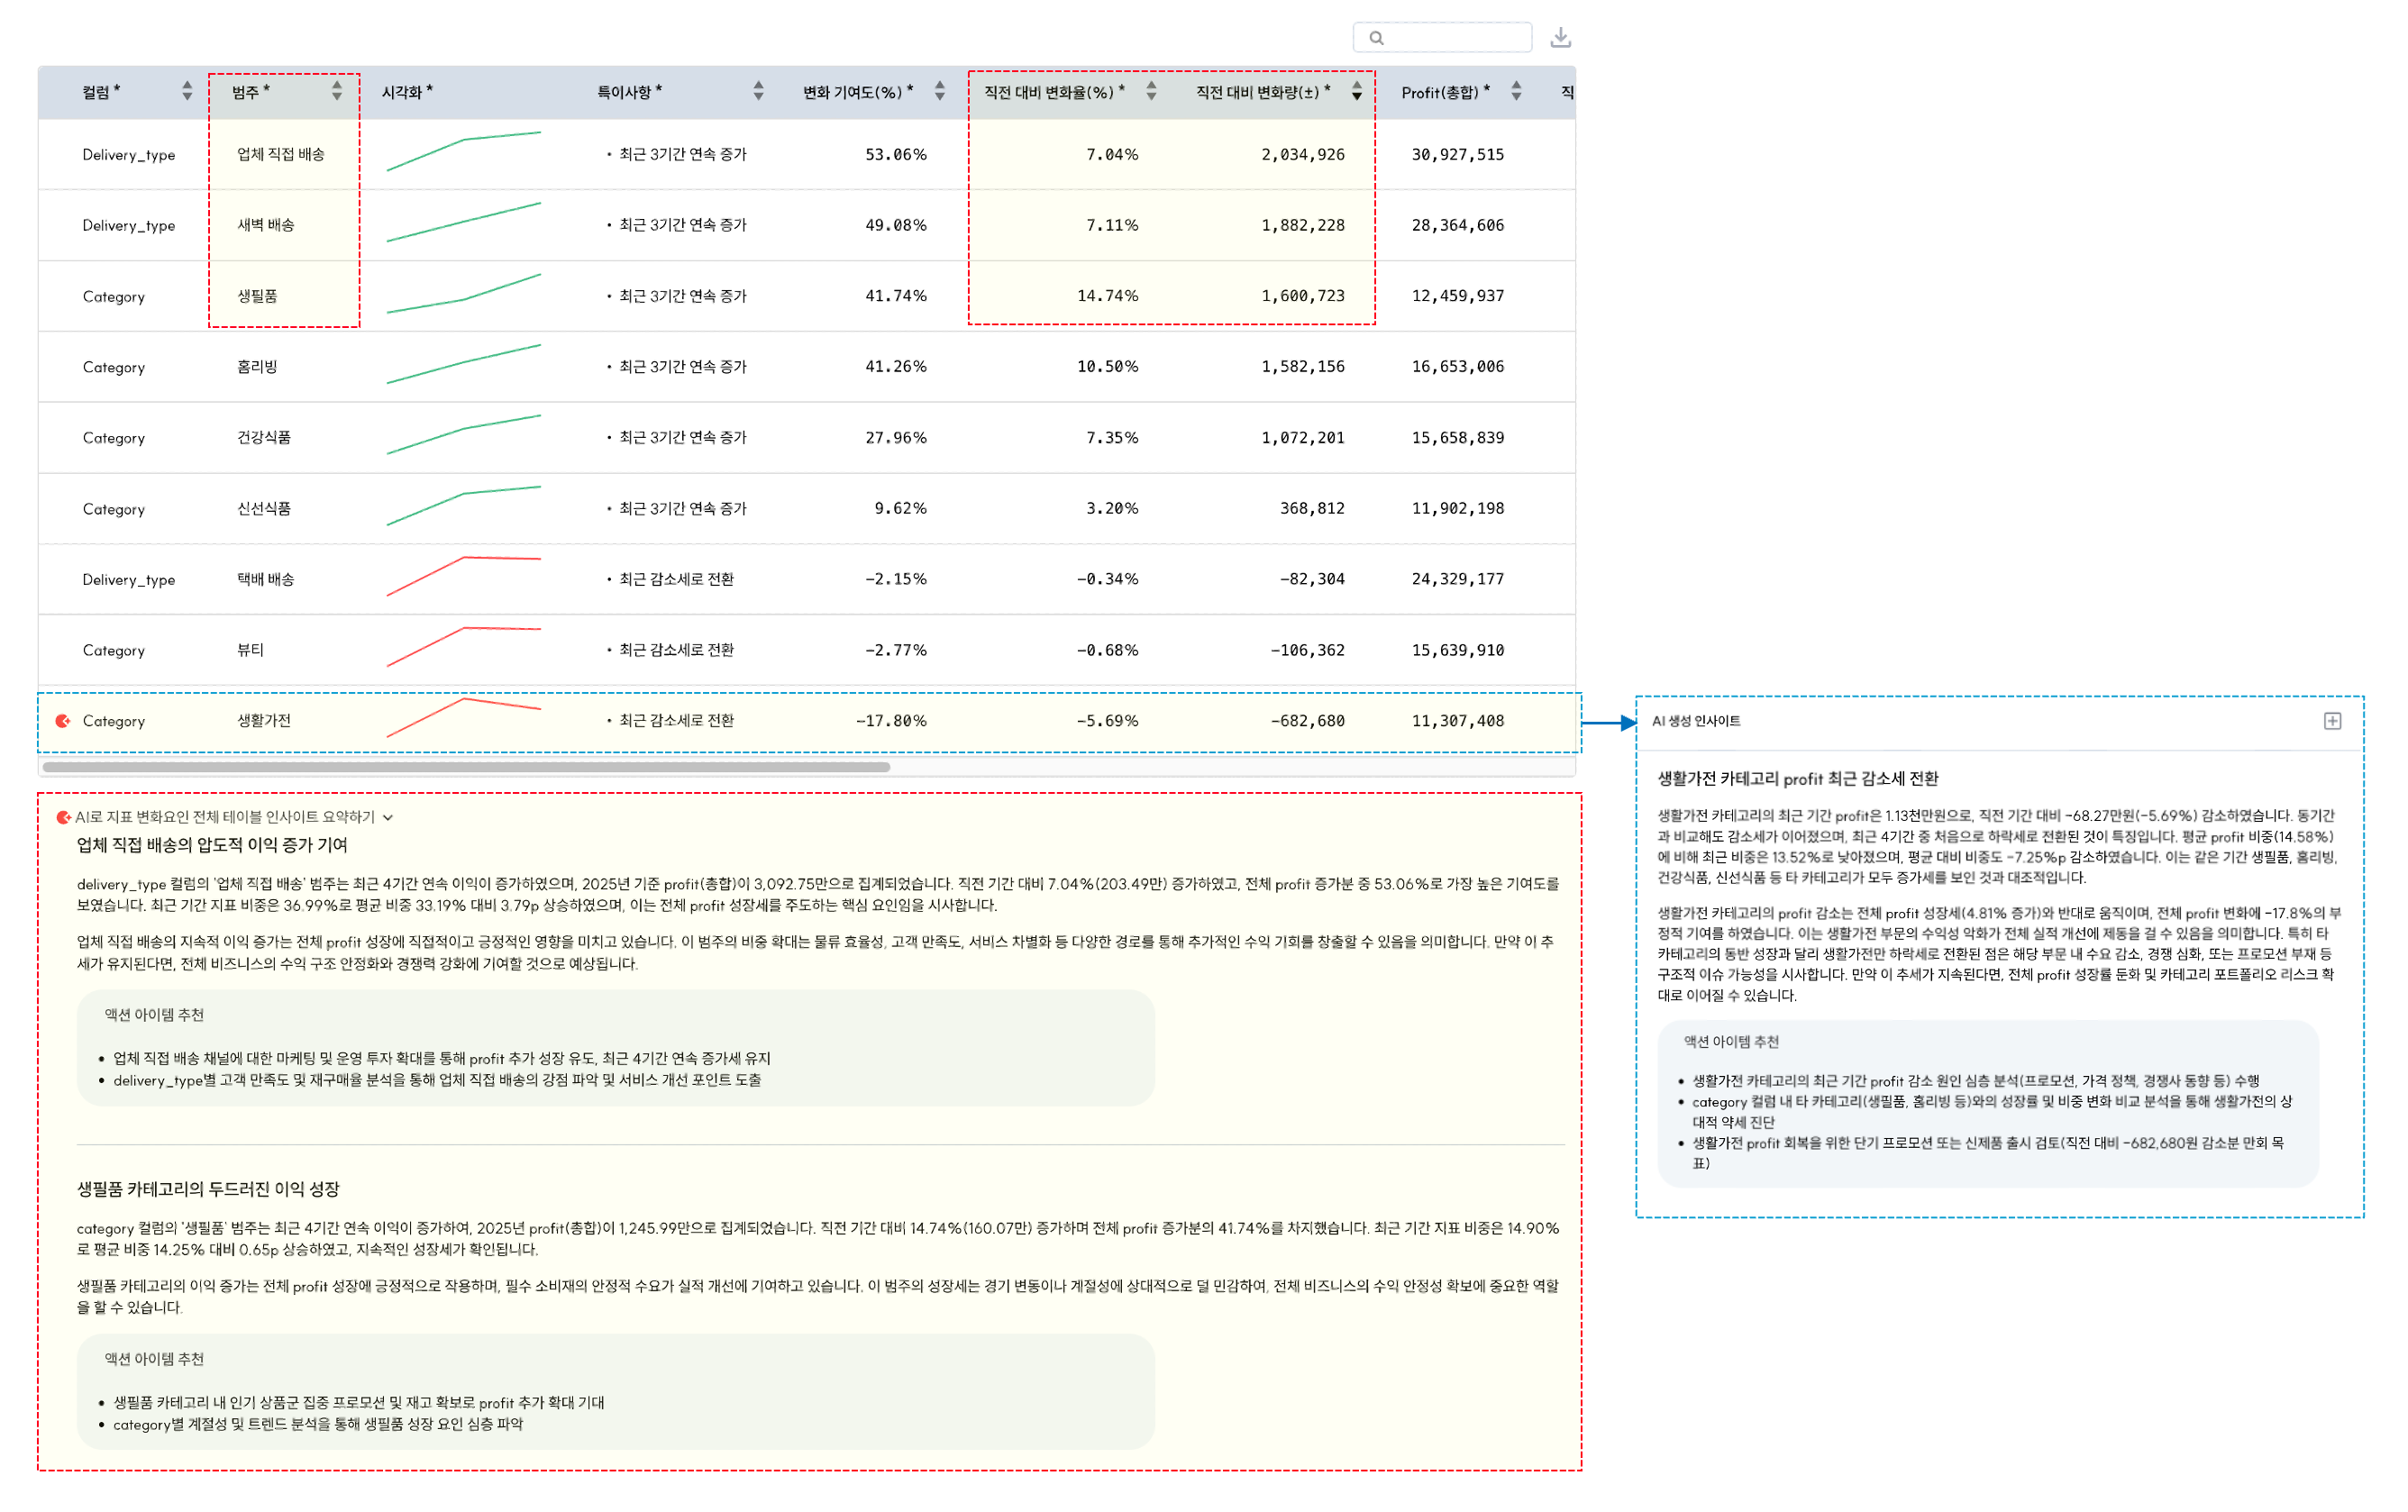The image size is (2408, 1512).
Task: Sort by 범주 column arrows
Action: tap(337, 91)
